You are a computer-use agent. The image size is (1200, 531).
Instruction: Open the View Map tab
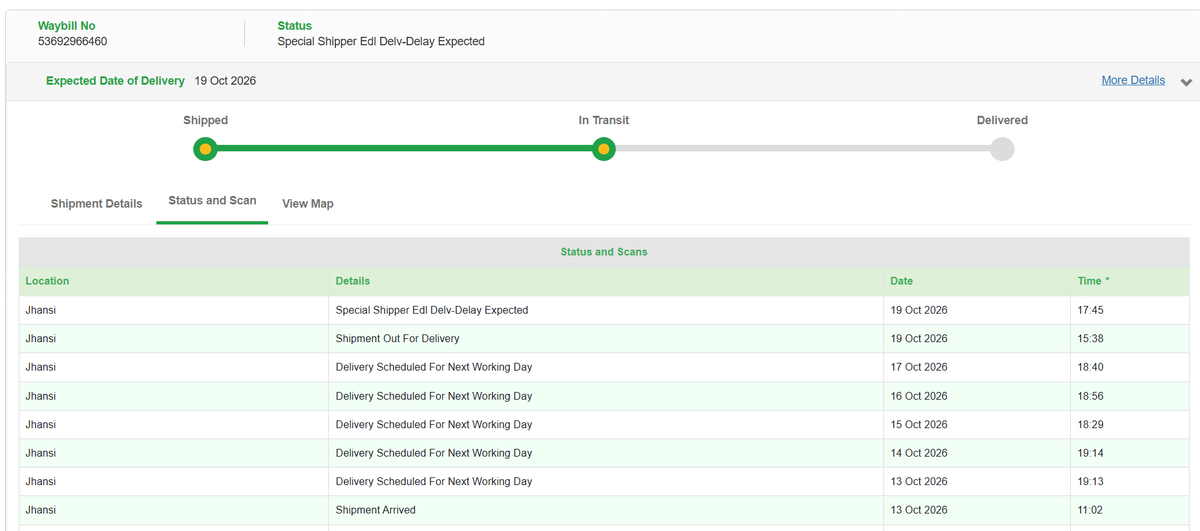[x=308, y=204]
